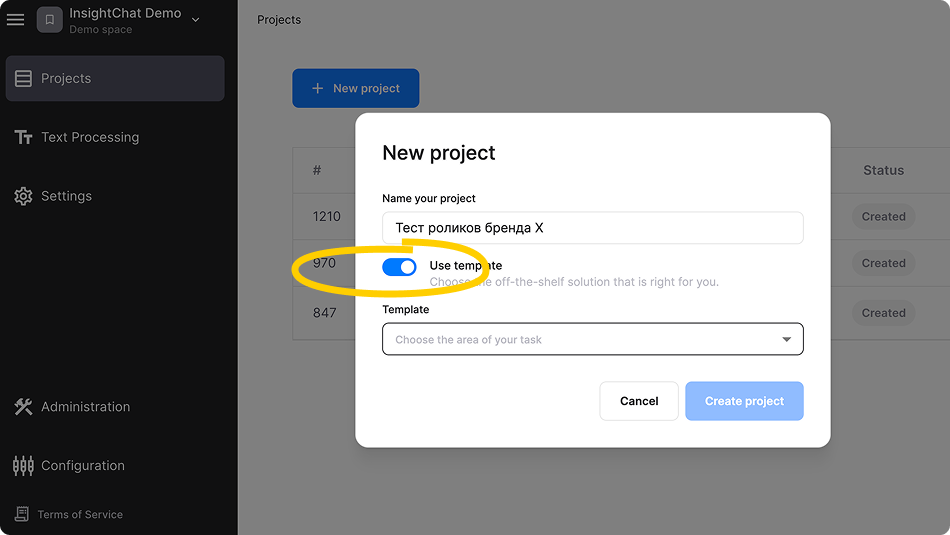Click the Settings gear icon
Image resolution: width=950 pixels, height=535 pixels.
point(23,196)
